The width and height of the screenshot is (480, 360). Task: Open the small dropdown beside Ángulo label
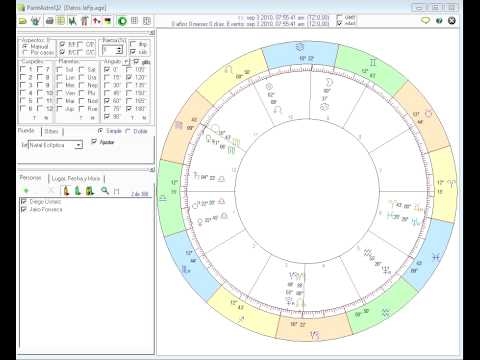coord(126,62)
